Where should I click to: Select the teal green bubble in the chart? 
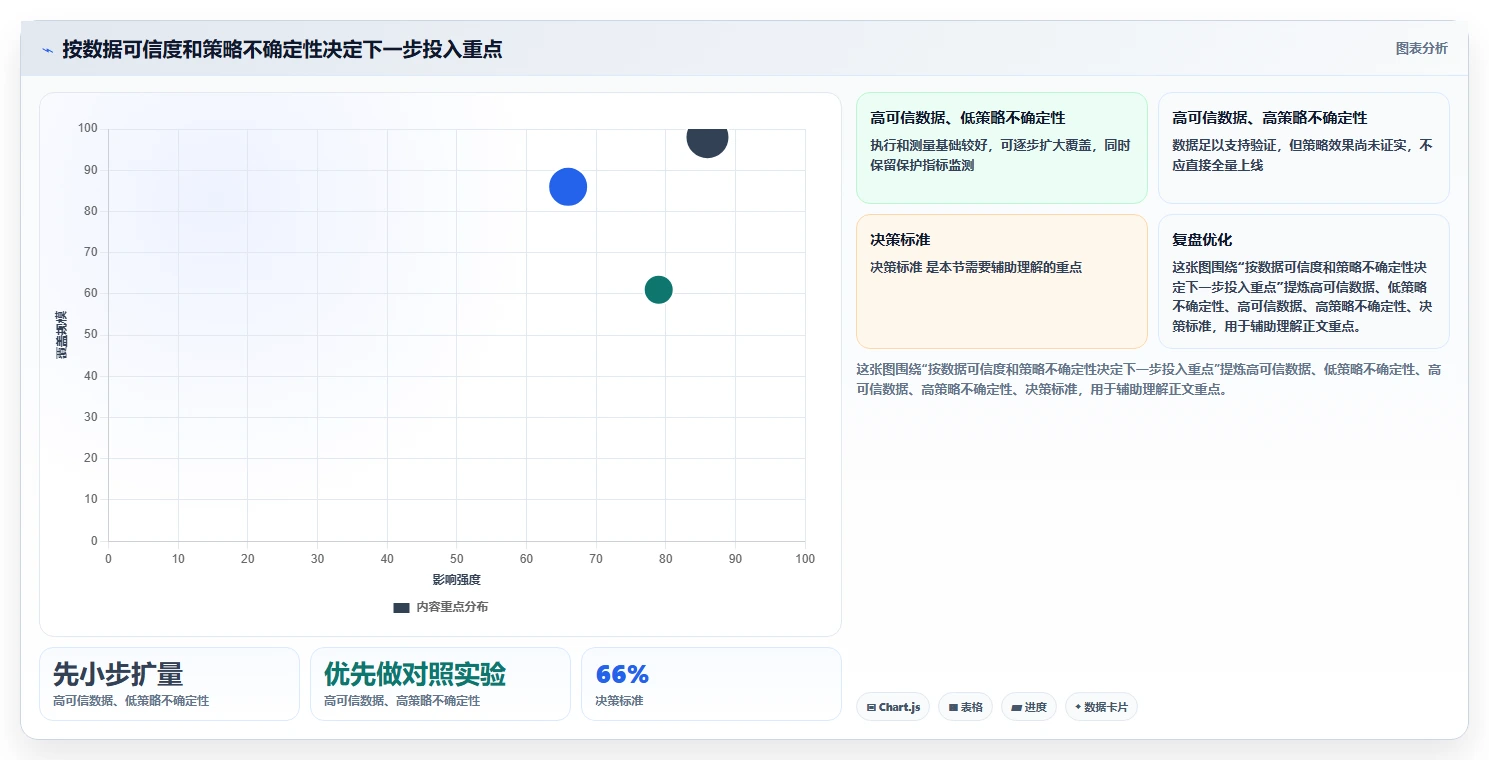(658, 290)
